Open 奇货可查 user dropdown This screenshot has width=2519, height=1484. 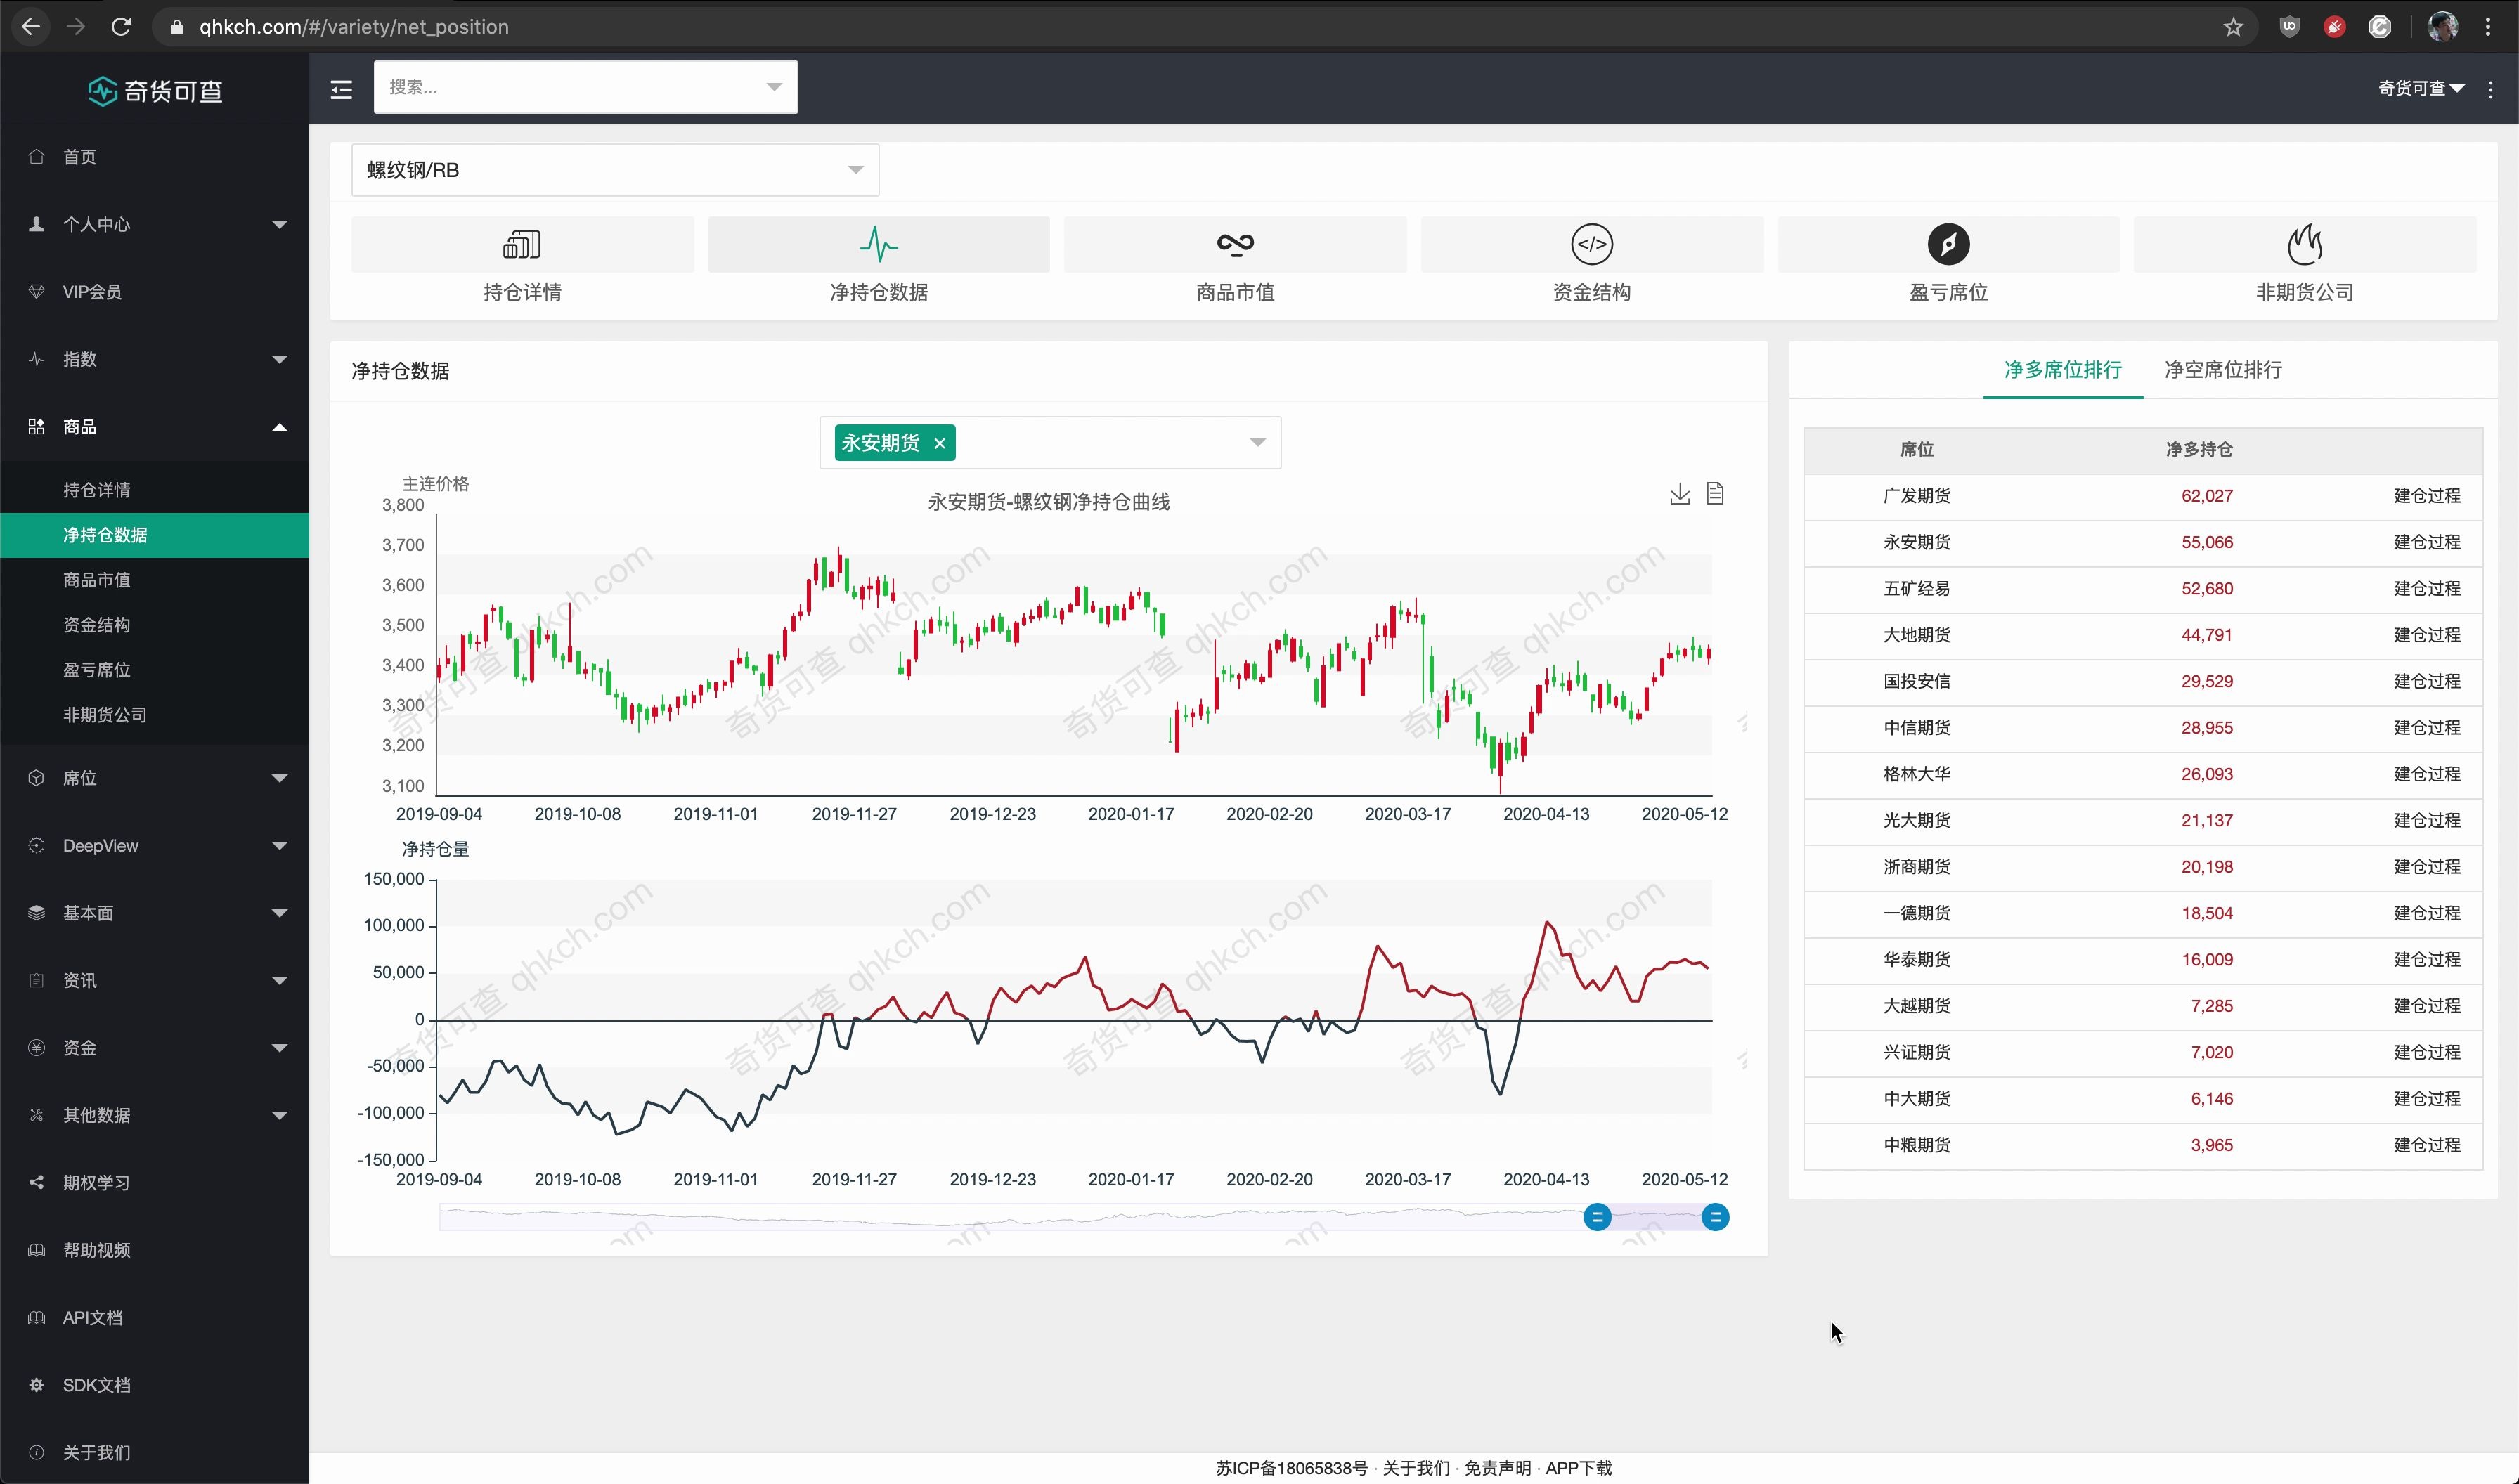pyautogui.click(x=2421, y=89)
